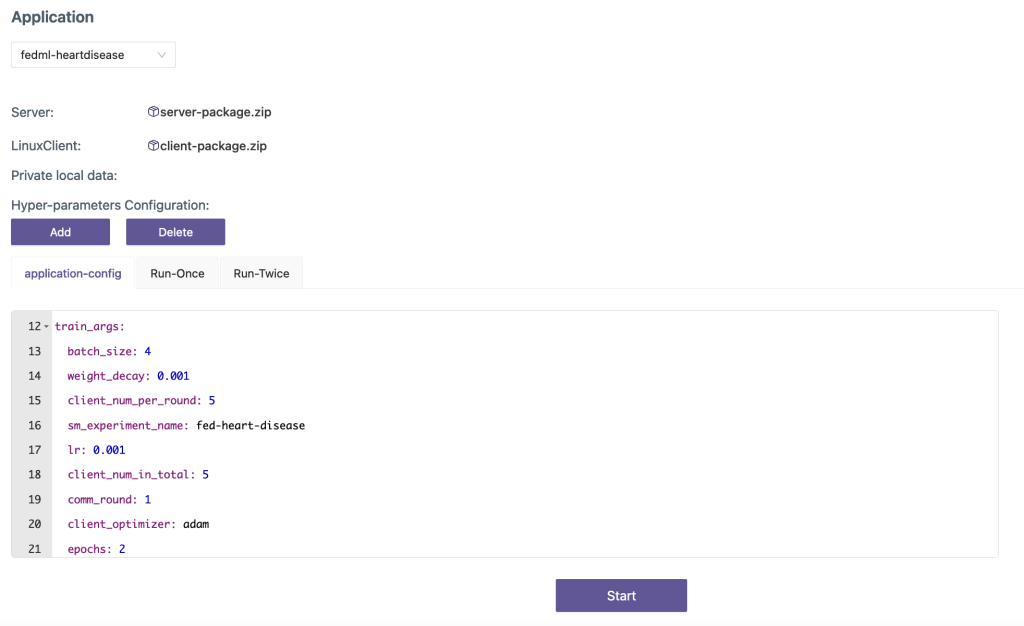This screenshot has height=626, width=1024.
Task: Open the client-package.zip file link
Action: pos(214,146)
